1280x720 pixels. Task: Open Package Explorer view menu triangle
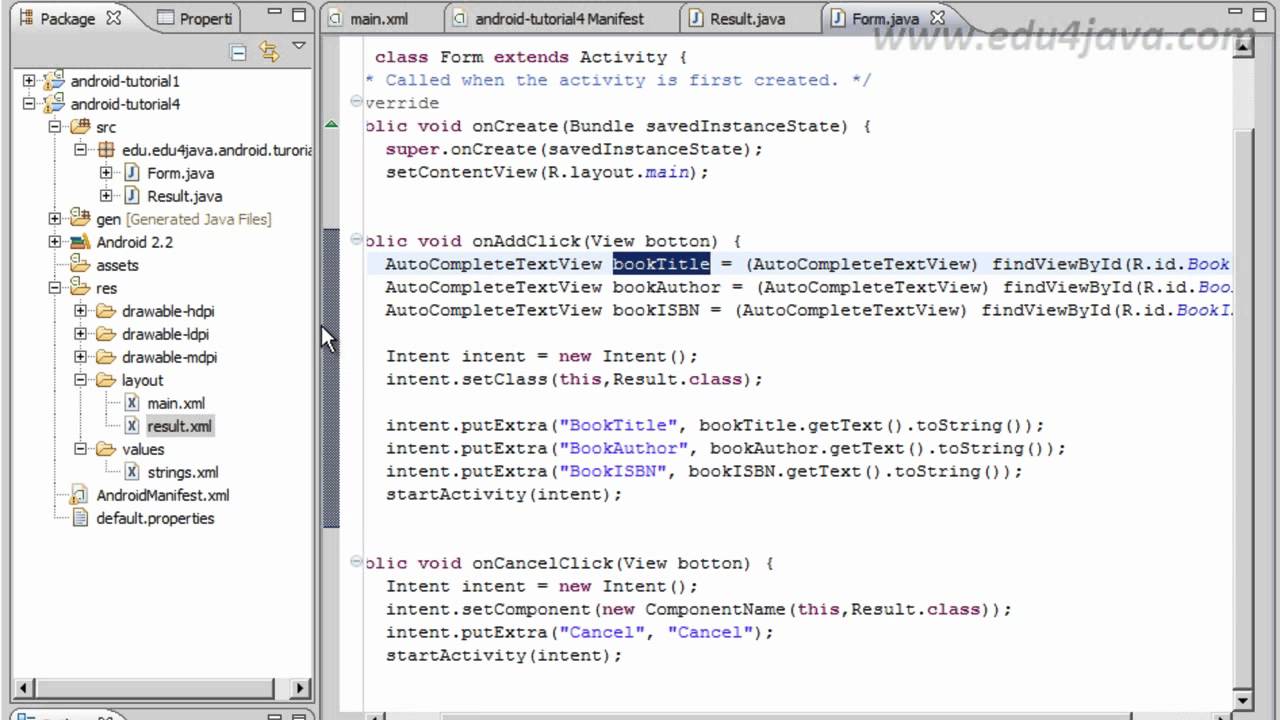(x=298, y=46)
